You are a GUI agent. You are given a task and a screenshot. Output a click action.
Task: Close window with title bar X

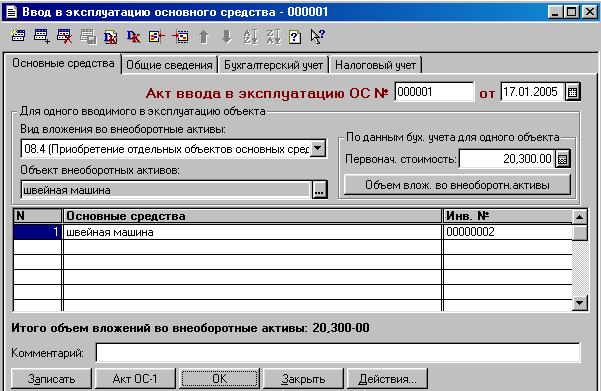pyautogui.click(x=590, y=12)
